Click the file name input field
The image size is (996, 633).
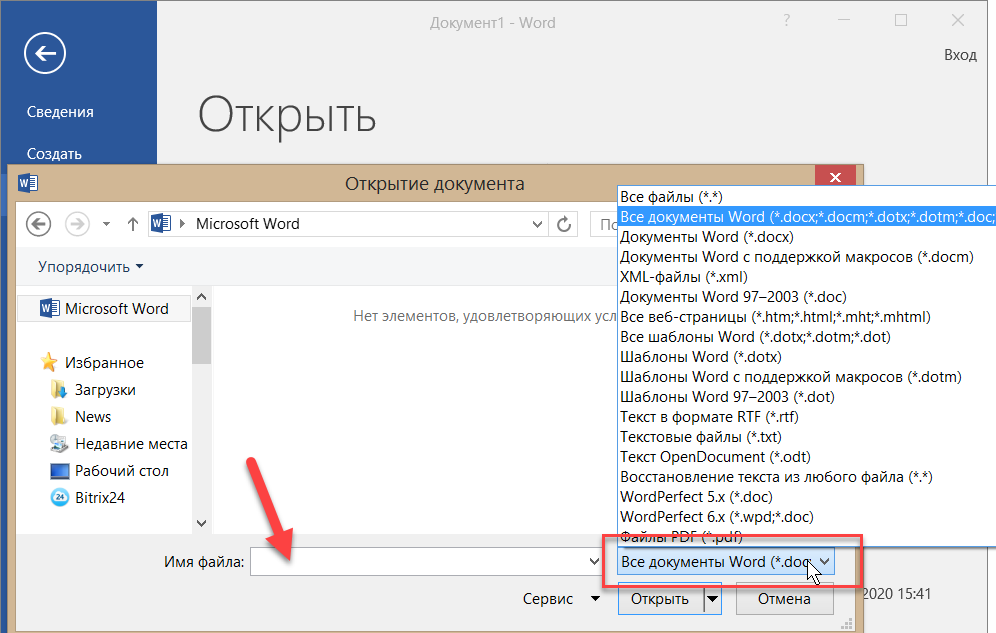(x=418, y=562)
